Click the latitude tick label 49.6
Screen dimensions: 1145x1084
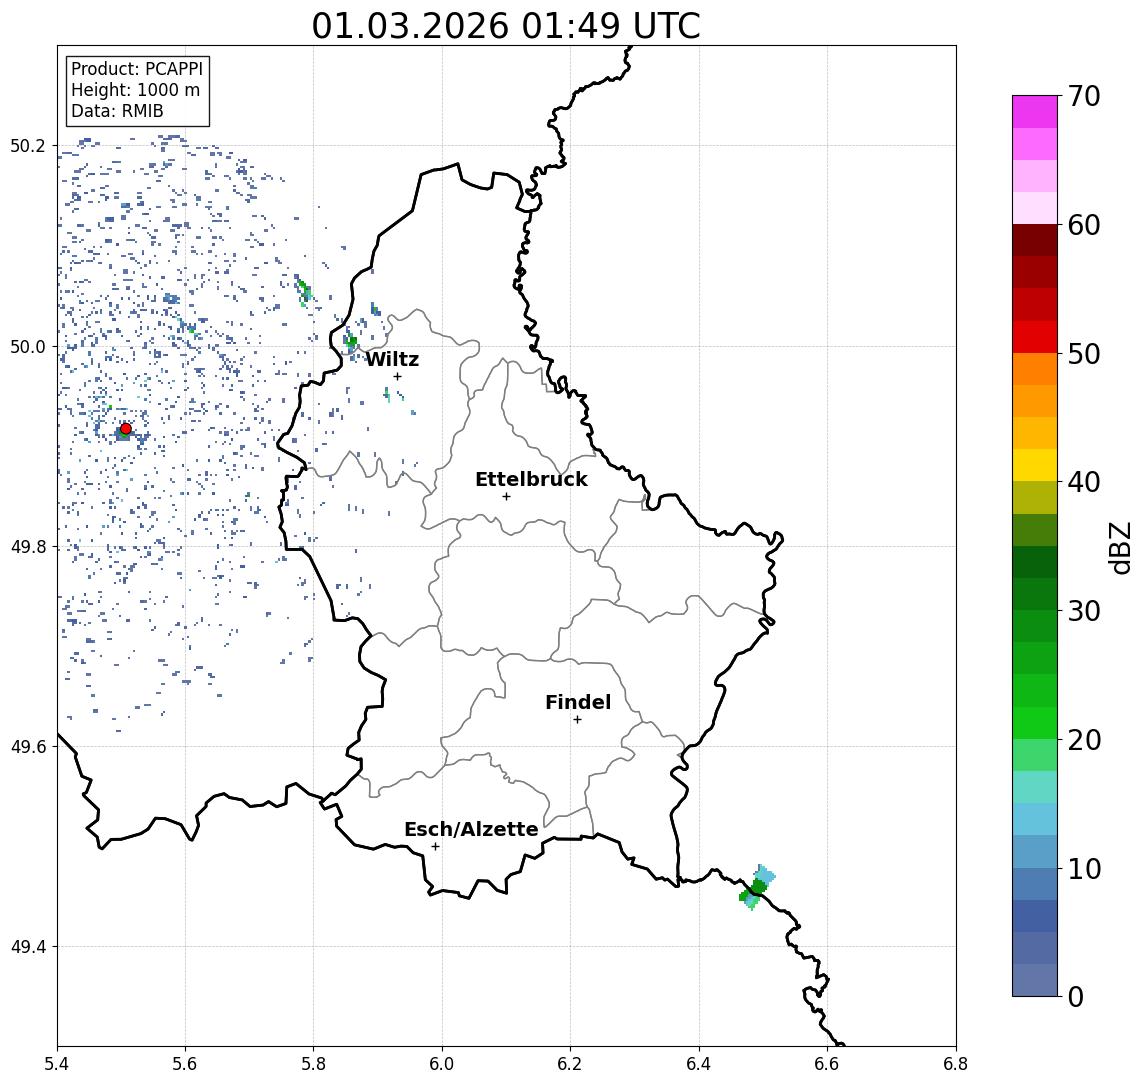(x=28, y=747)
